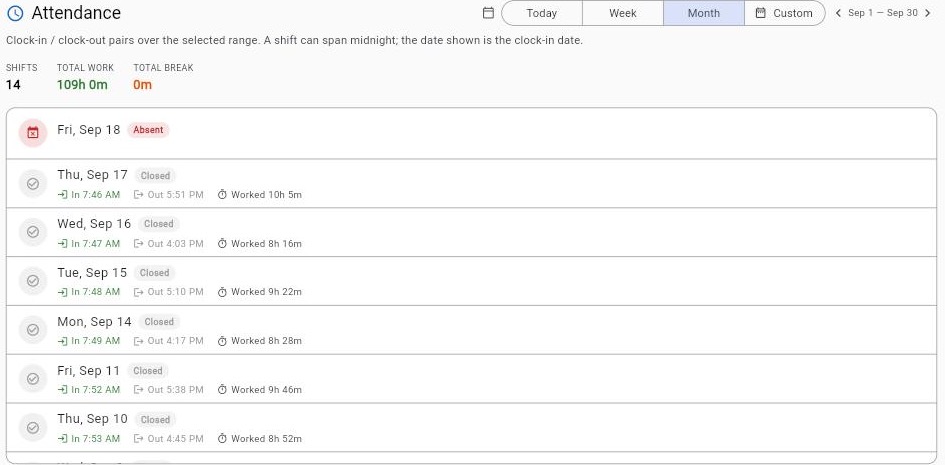
Task: Switch to the Week range tab
Action: pyautogui.click(x=623, y=13)
